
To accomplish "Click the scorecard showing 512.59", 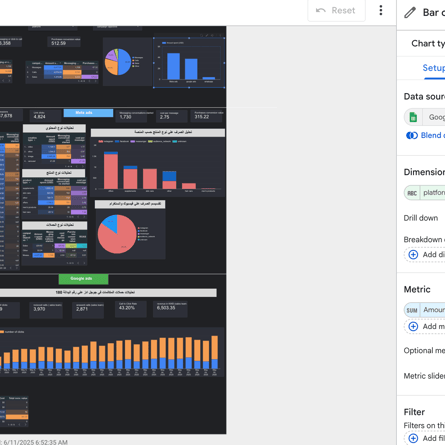I will pyautogui.click(x=64, y=42).
